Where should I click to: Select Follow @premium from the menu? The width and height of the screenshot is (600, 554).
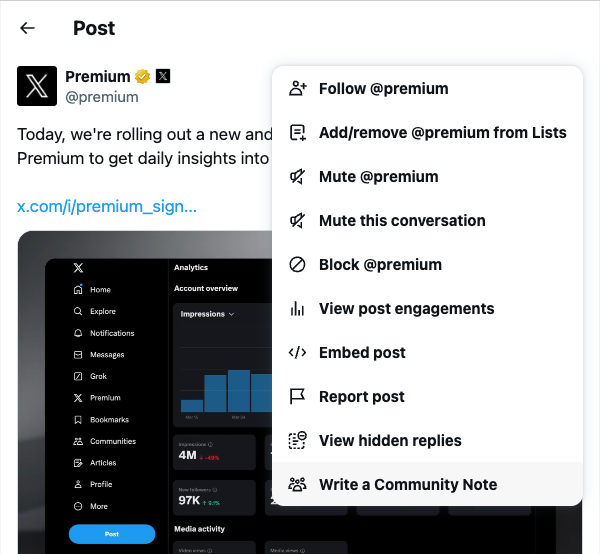[427, 88]
